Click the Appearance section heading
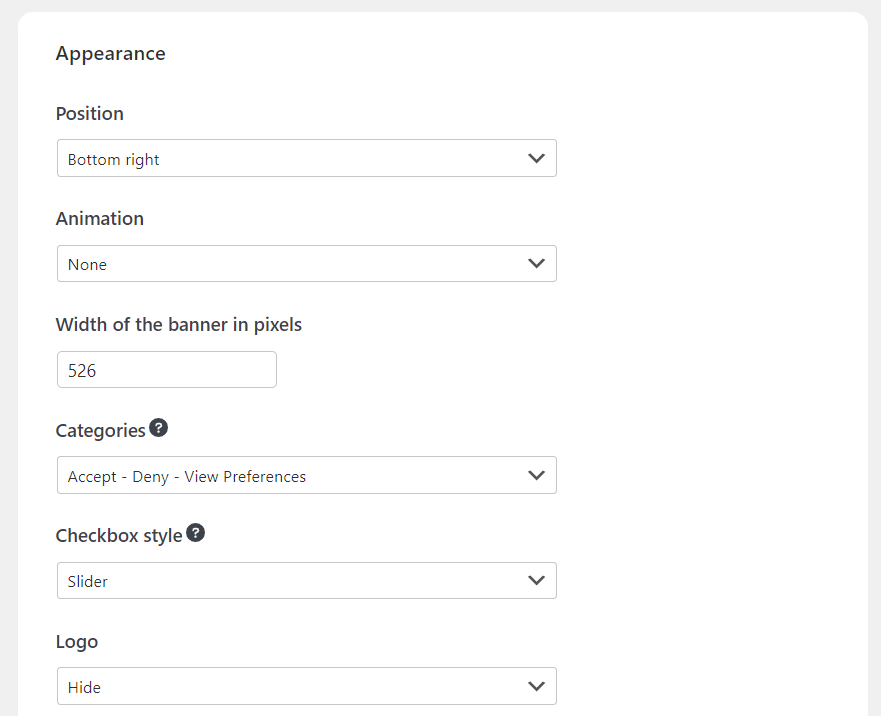The height and width of the screenshot is (716, 881). click(x=110, y=54)
